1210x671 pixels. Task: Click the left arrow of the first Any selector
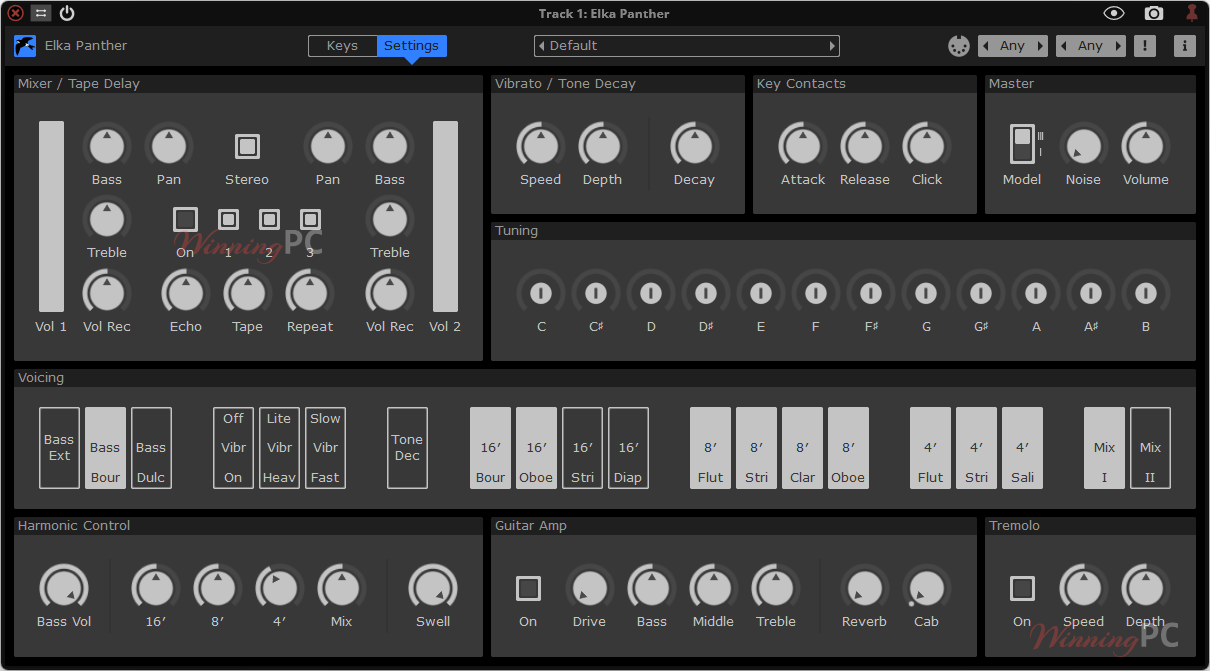(x=985, y=46)
